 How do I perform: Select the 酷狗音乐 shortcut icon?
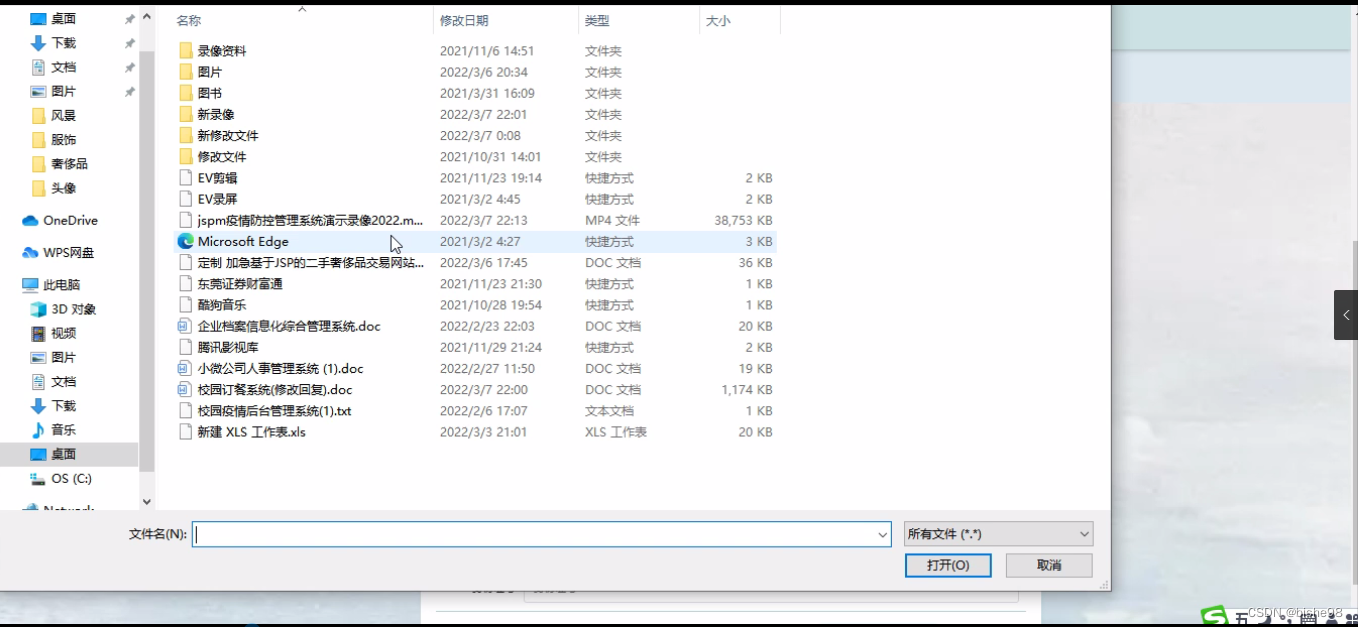point(186,305)
